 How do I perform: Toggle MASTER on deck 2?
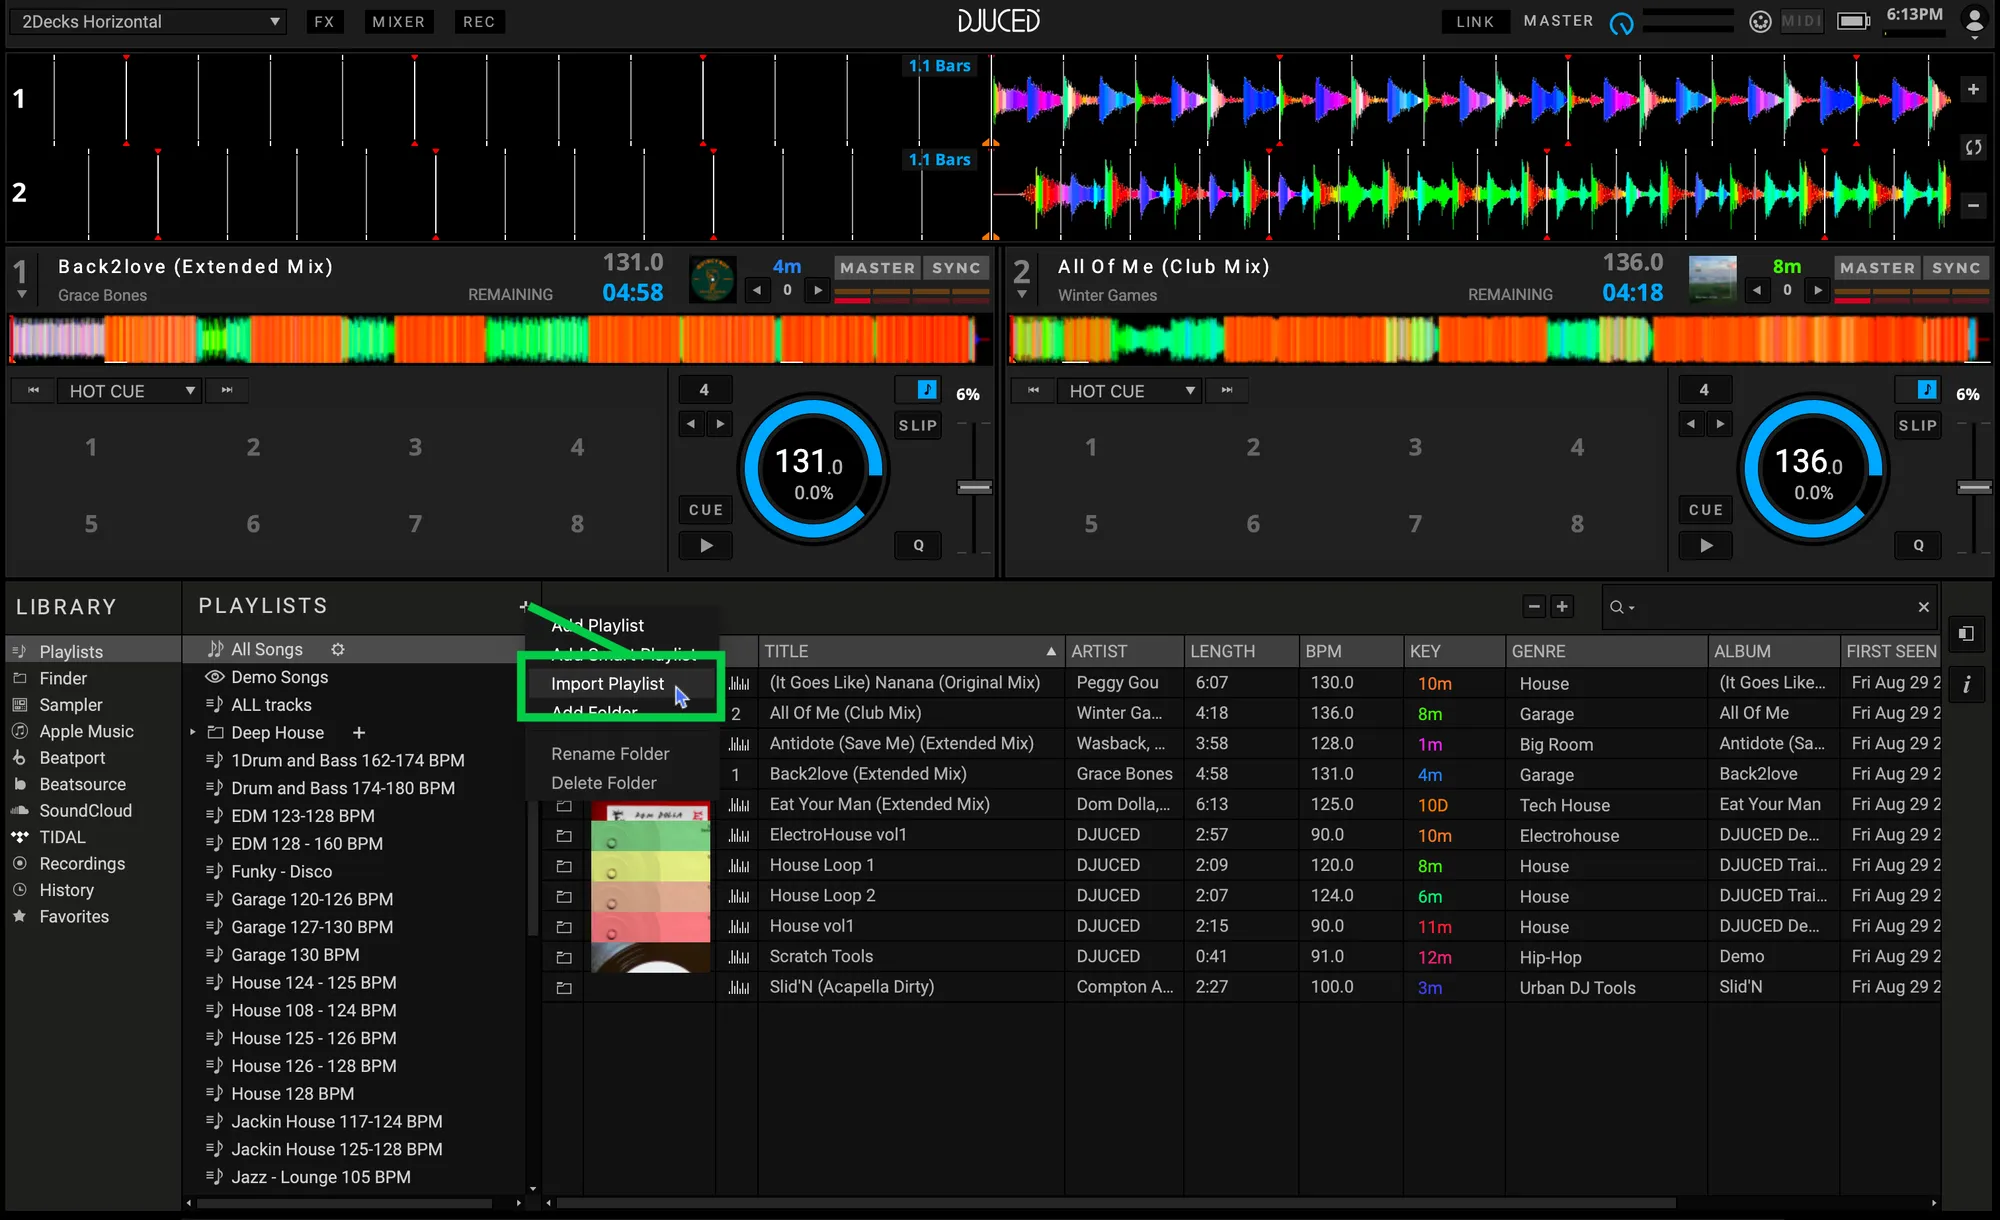(x=1877, y=268)
